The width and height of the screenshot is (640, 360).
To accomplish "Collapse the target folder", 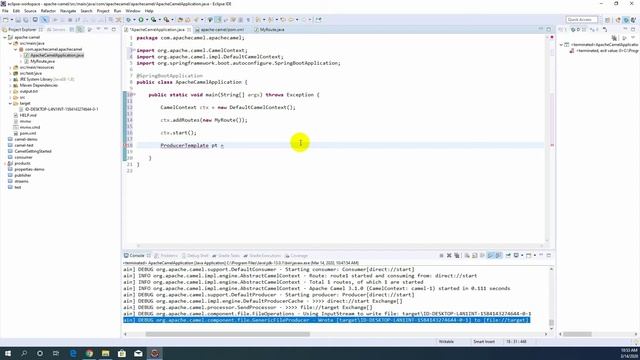I will (x=10, y=103).
